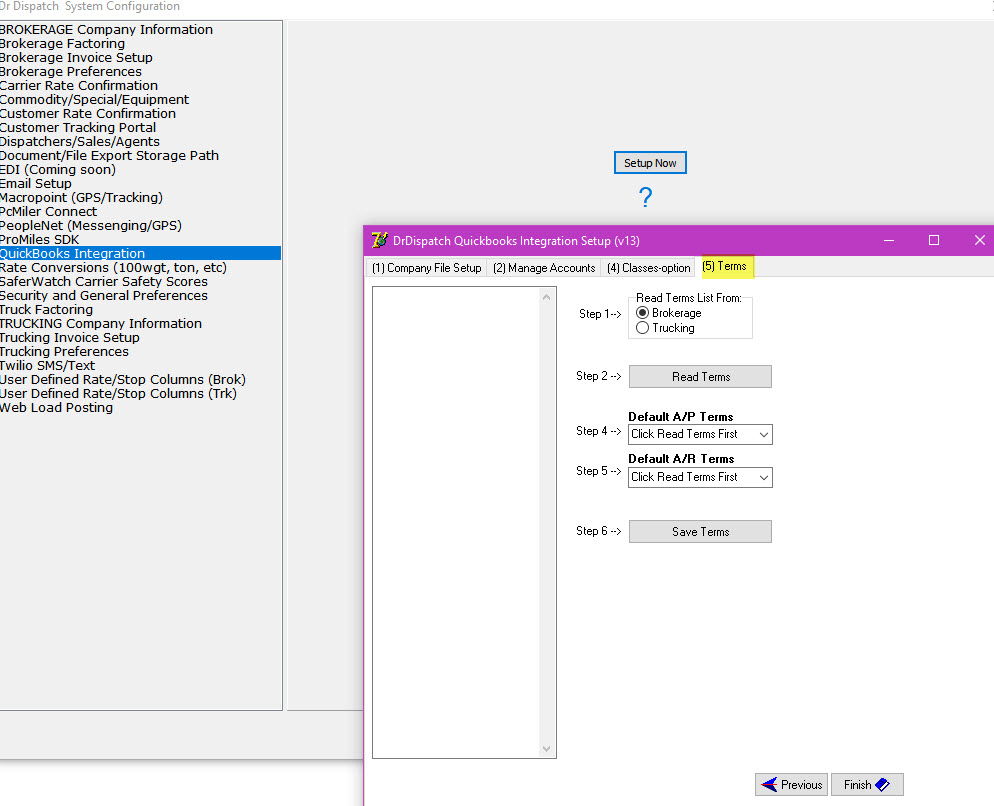Maximize the Quickbooks Integration Setup window

934,240
